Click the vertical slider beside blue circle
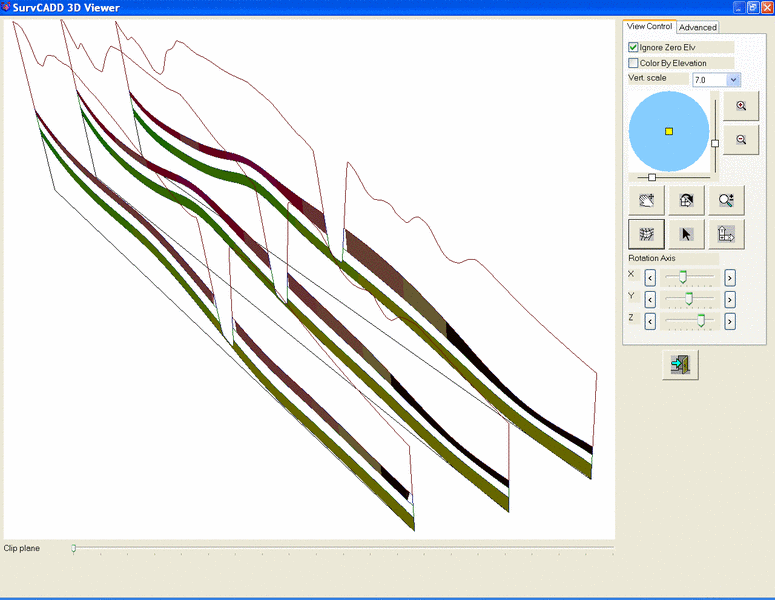 715,143
